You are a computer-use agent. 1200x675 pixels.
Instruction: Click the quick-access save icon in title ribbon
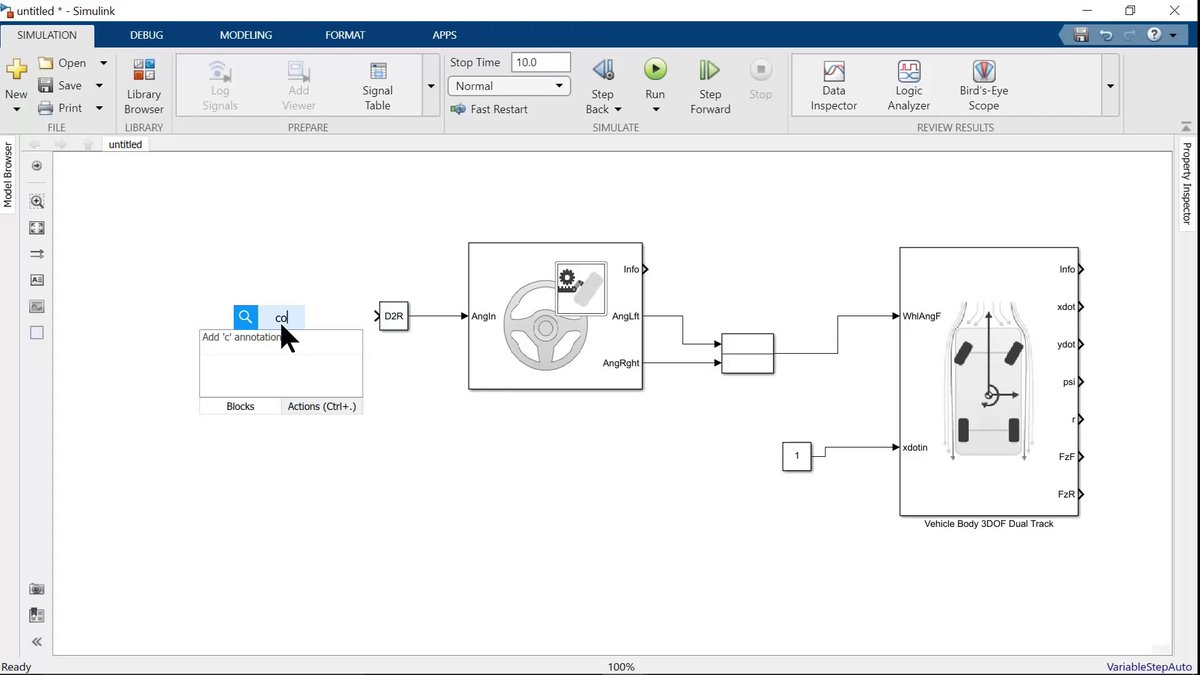click(1081, 35)
